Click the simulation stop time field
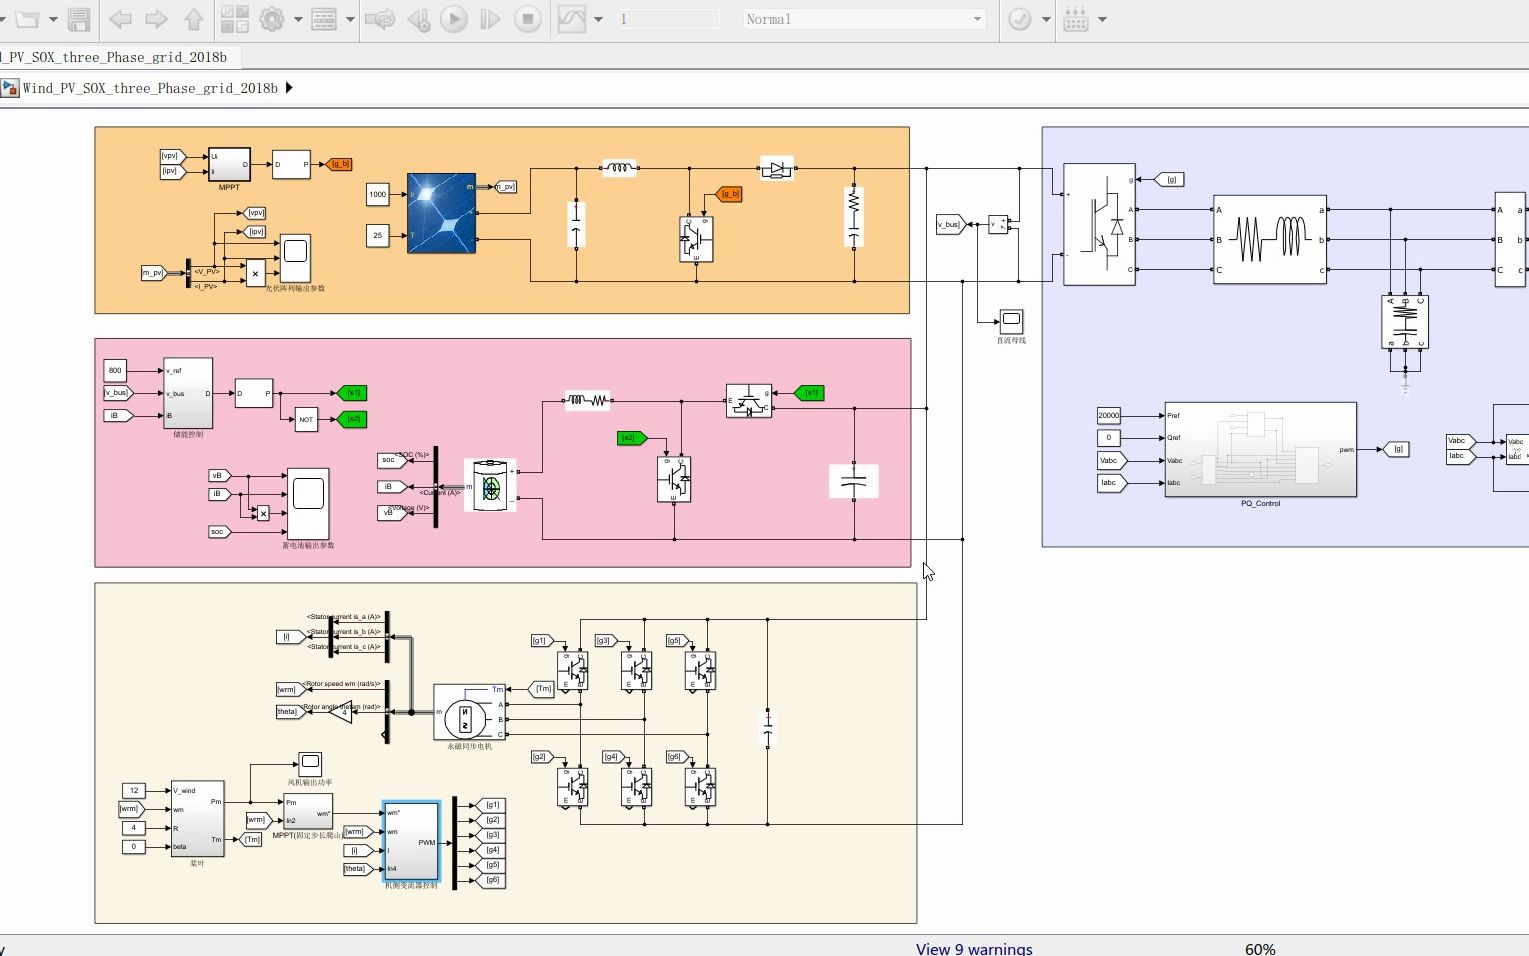 pyautogui.click(x=668, y=19)
